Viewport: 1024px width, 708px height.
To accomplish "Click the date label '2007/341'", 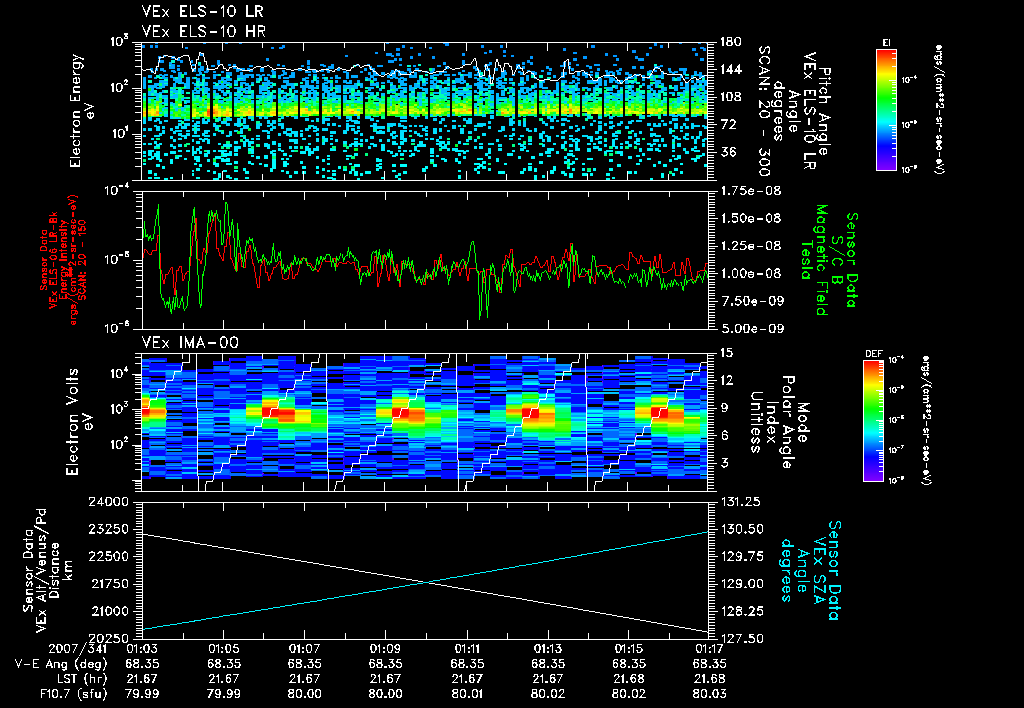I will (x=78, y=649).
